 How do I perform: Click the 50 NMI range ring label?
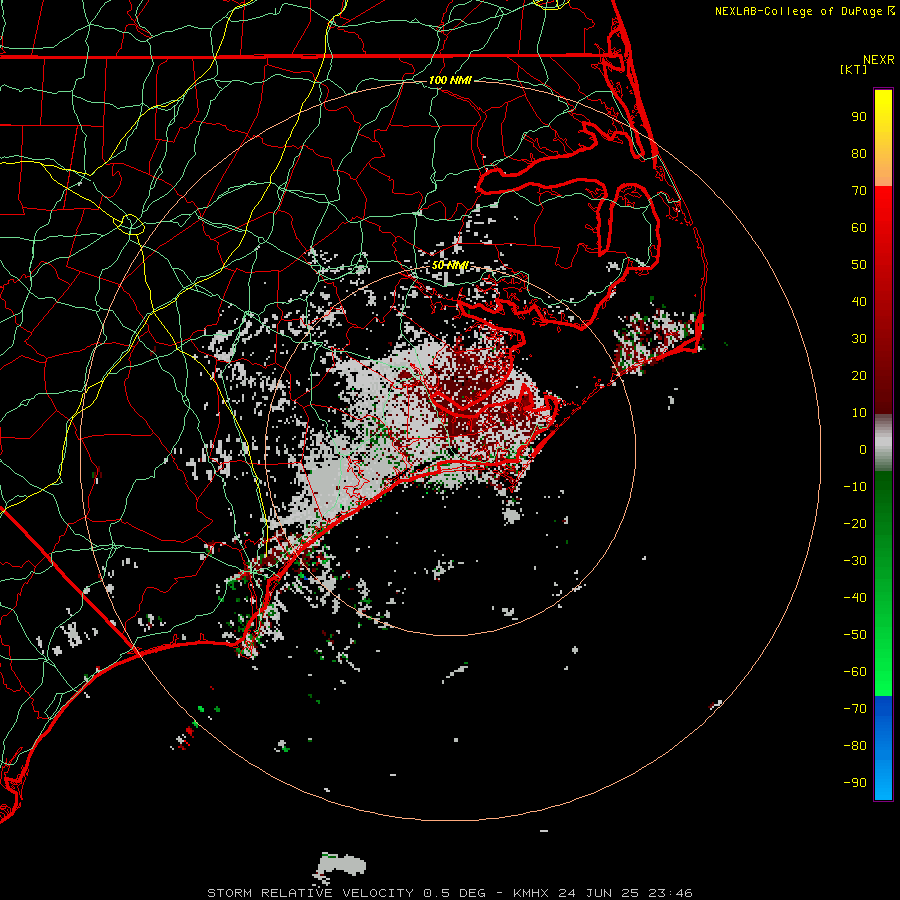tap(450, 265)
